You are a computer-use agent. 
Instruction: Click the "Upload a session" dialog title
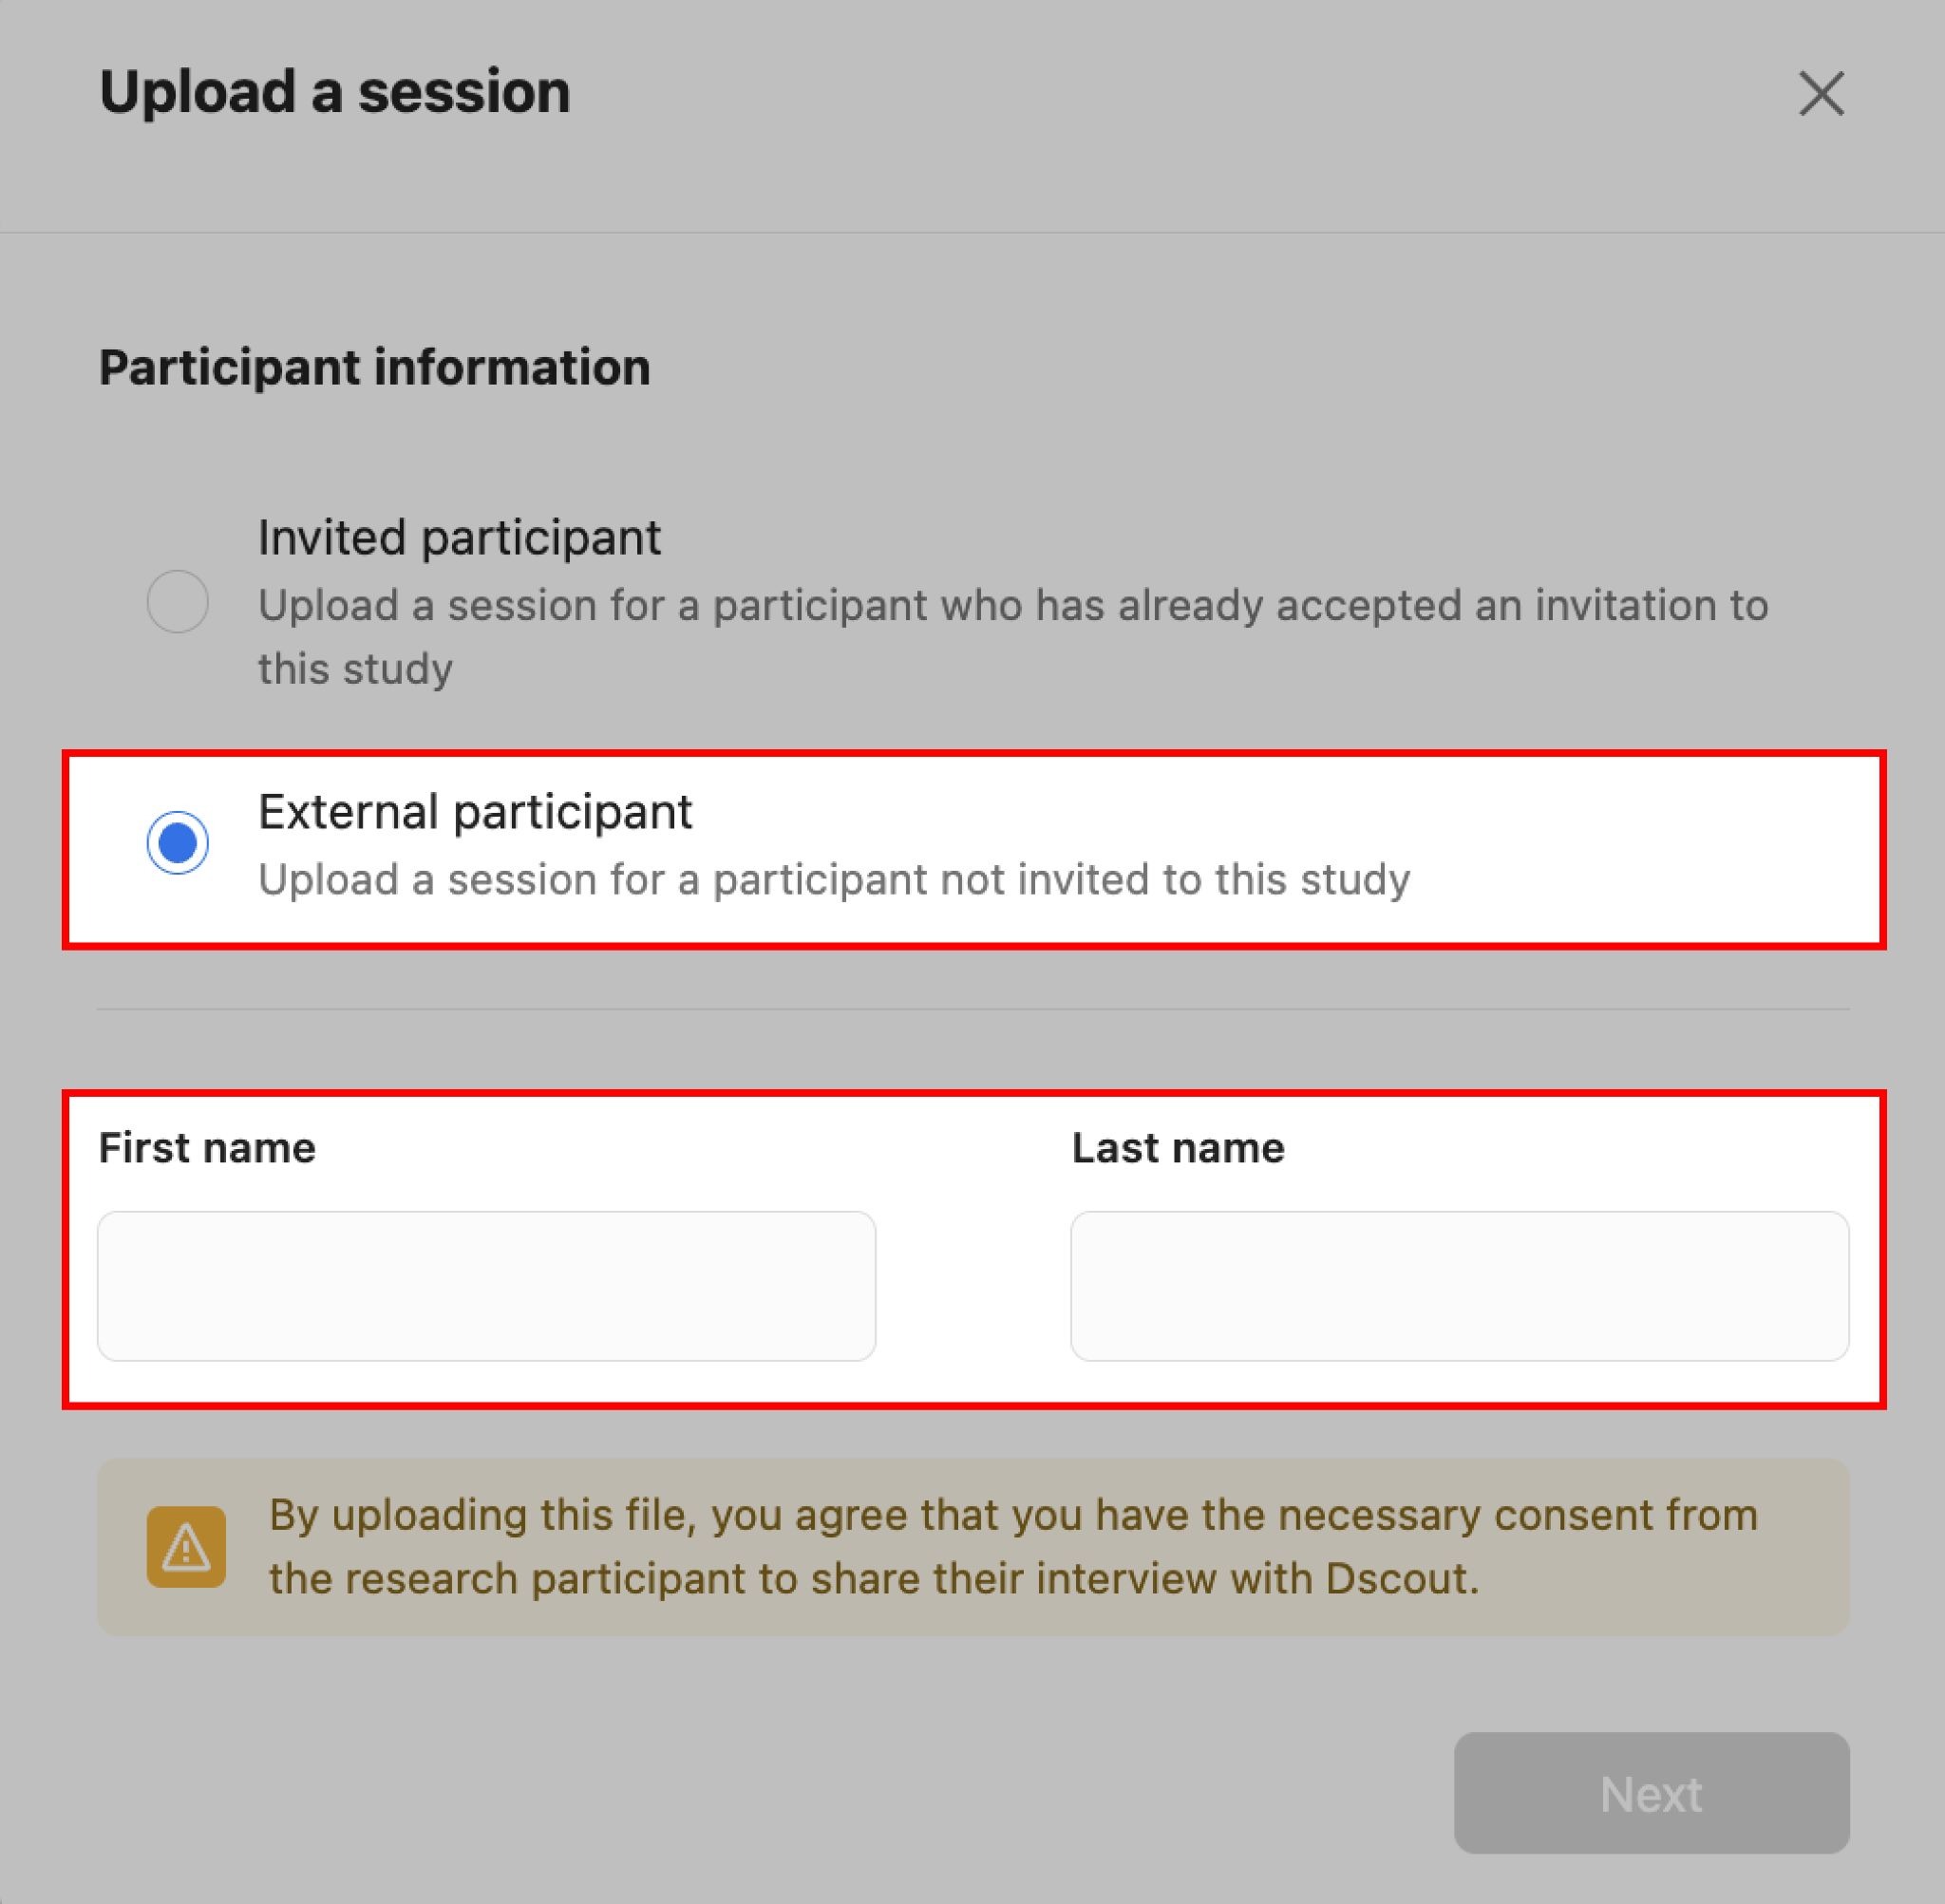point(335,92)
